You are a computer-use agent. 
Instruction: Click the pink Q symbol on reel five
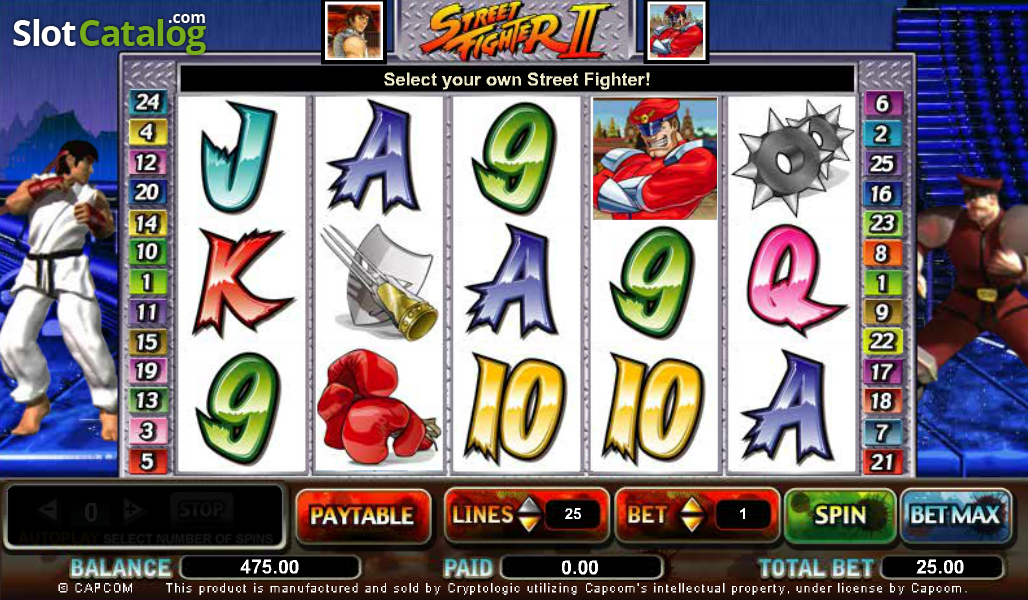click(x=793, y=279)
